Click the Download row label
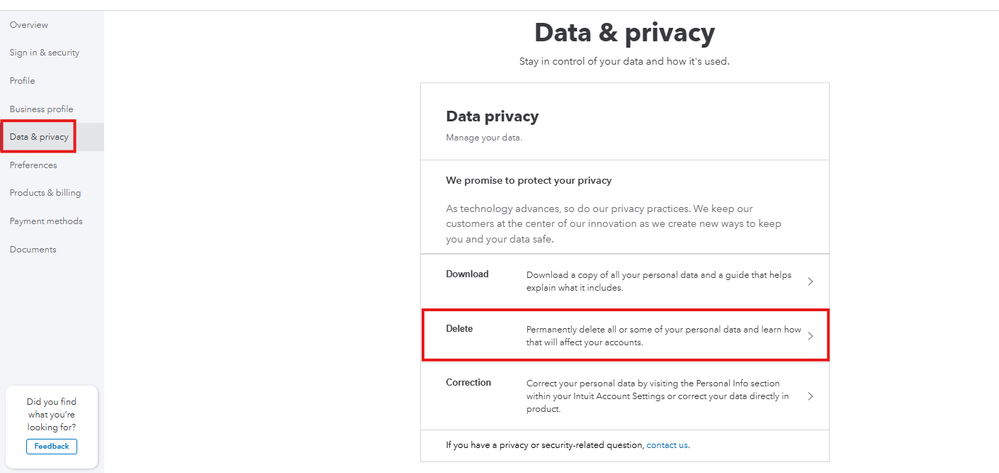This screenshot has width=999, height=473. [467, 274]
